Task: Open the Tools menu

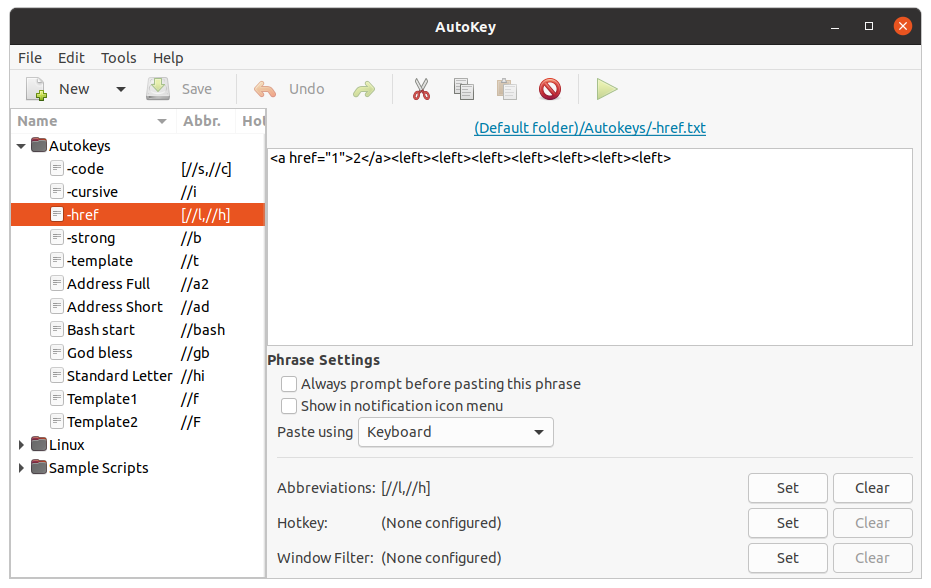Action: pos(118,57)
